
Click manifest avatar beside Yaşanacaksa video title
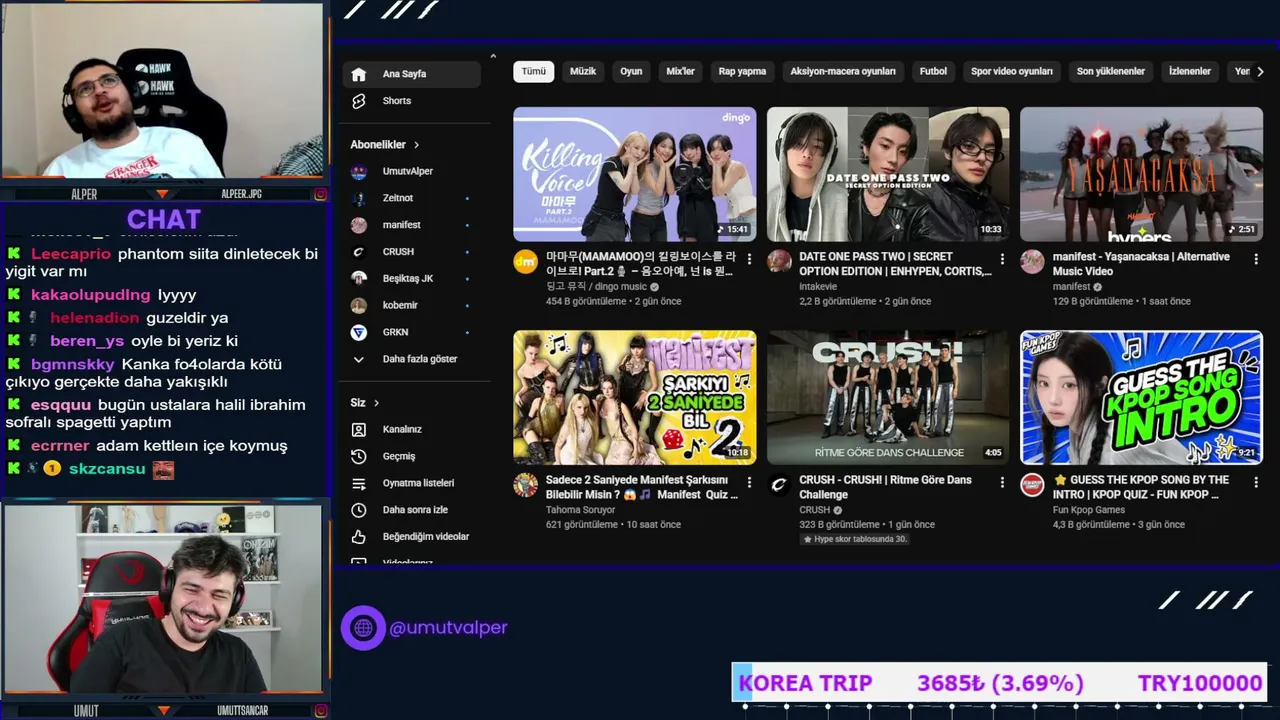pyautogui.click(x=1032, y=262)
